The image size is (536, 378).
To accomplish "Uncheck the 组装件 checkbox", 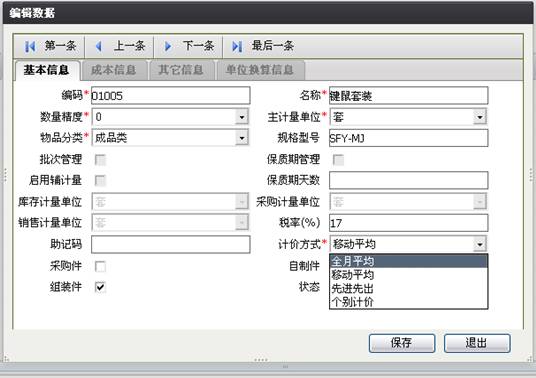I will [100, 287].
